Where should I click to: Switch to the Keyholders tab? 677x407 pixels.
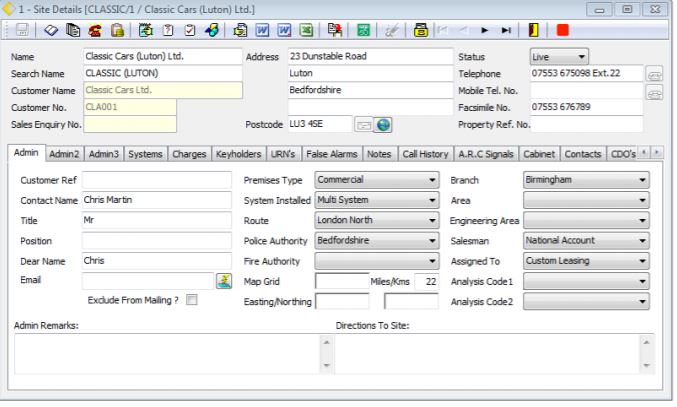[239, 155]
